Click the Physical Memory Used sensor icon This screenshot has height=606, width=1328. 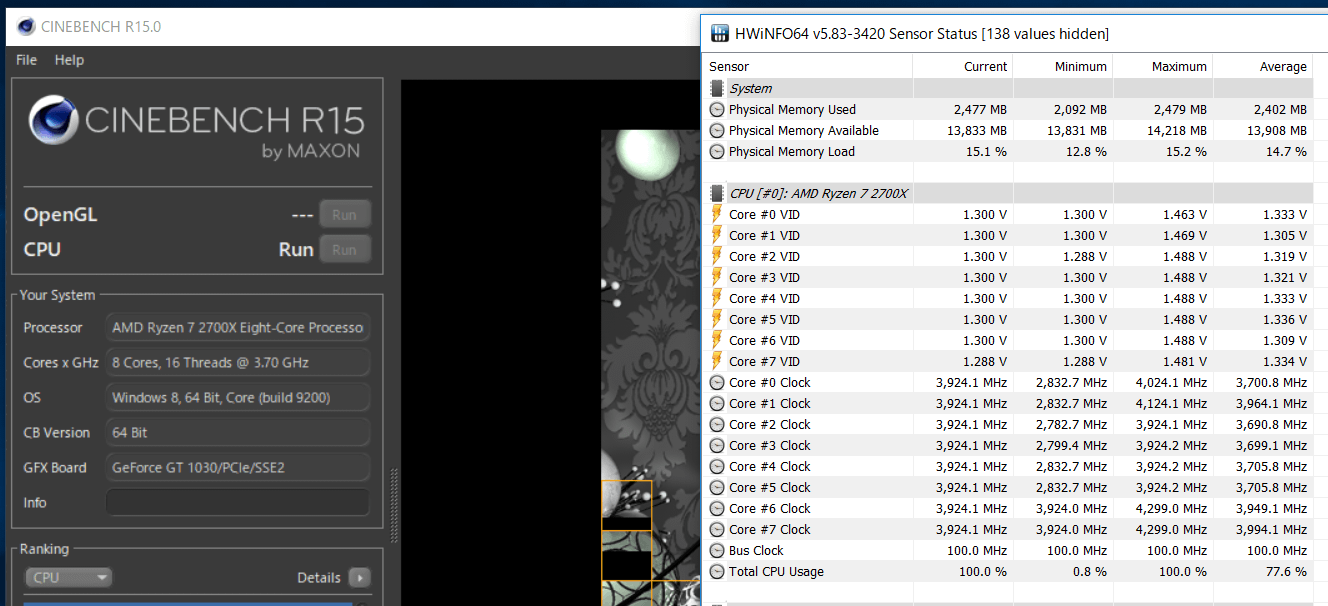click(717, 109)
